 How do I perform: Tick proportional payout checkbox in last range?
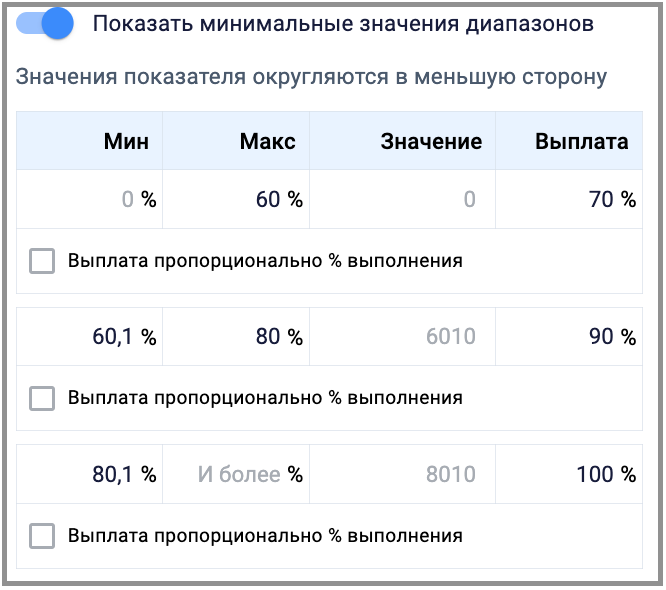click(42, 536)
